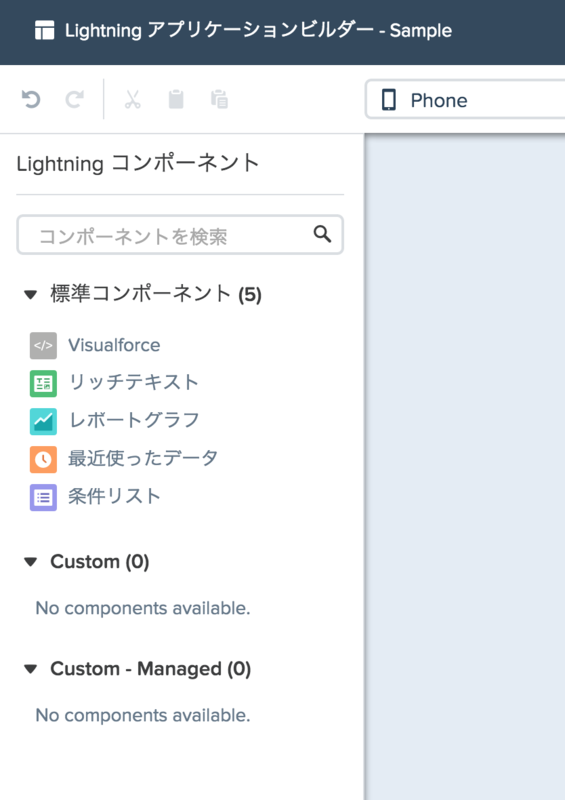Click the search magnifier icon
The image size is (565, 800).
pyautogui.click(x=322, y=234)
